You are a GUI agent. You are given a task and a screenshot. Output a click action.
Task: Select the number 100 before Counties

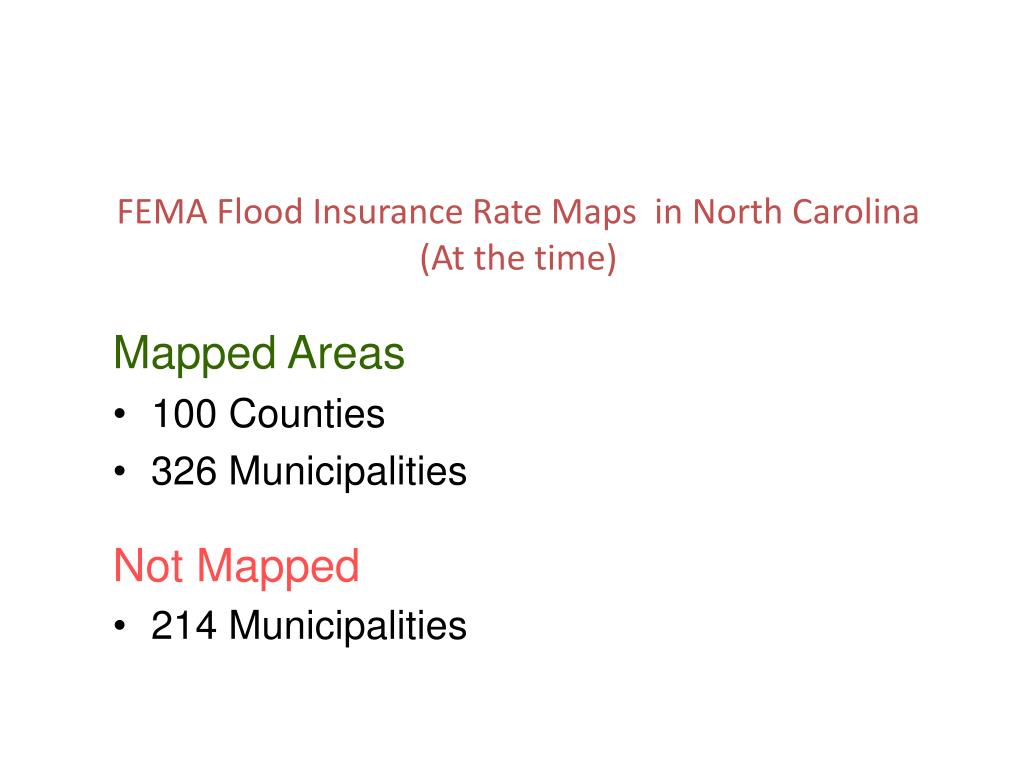(184, 414)
